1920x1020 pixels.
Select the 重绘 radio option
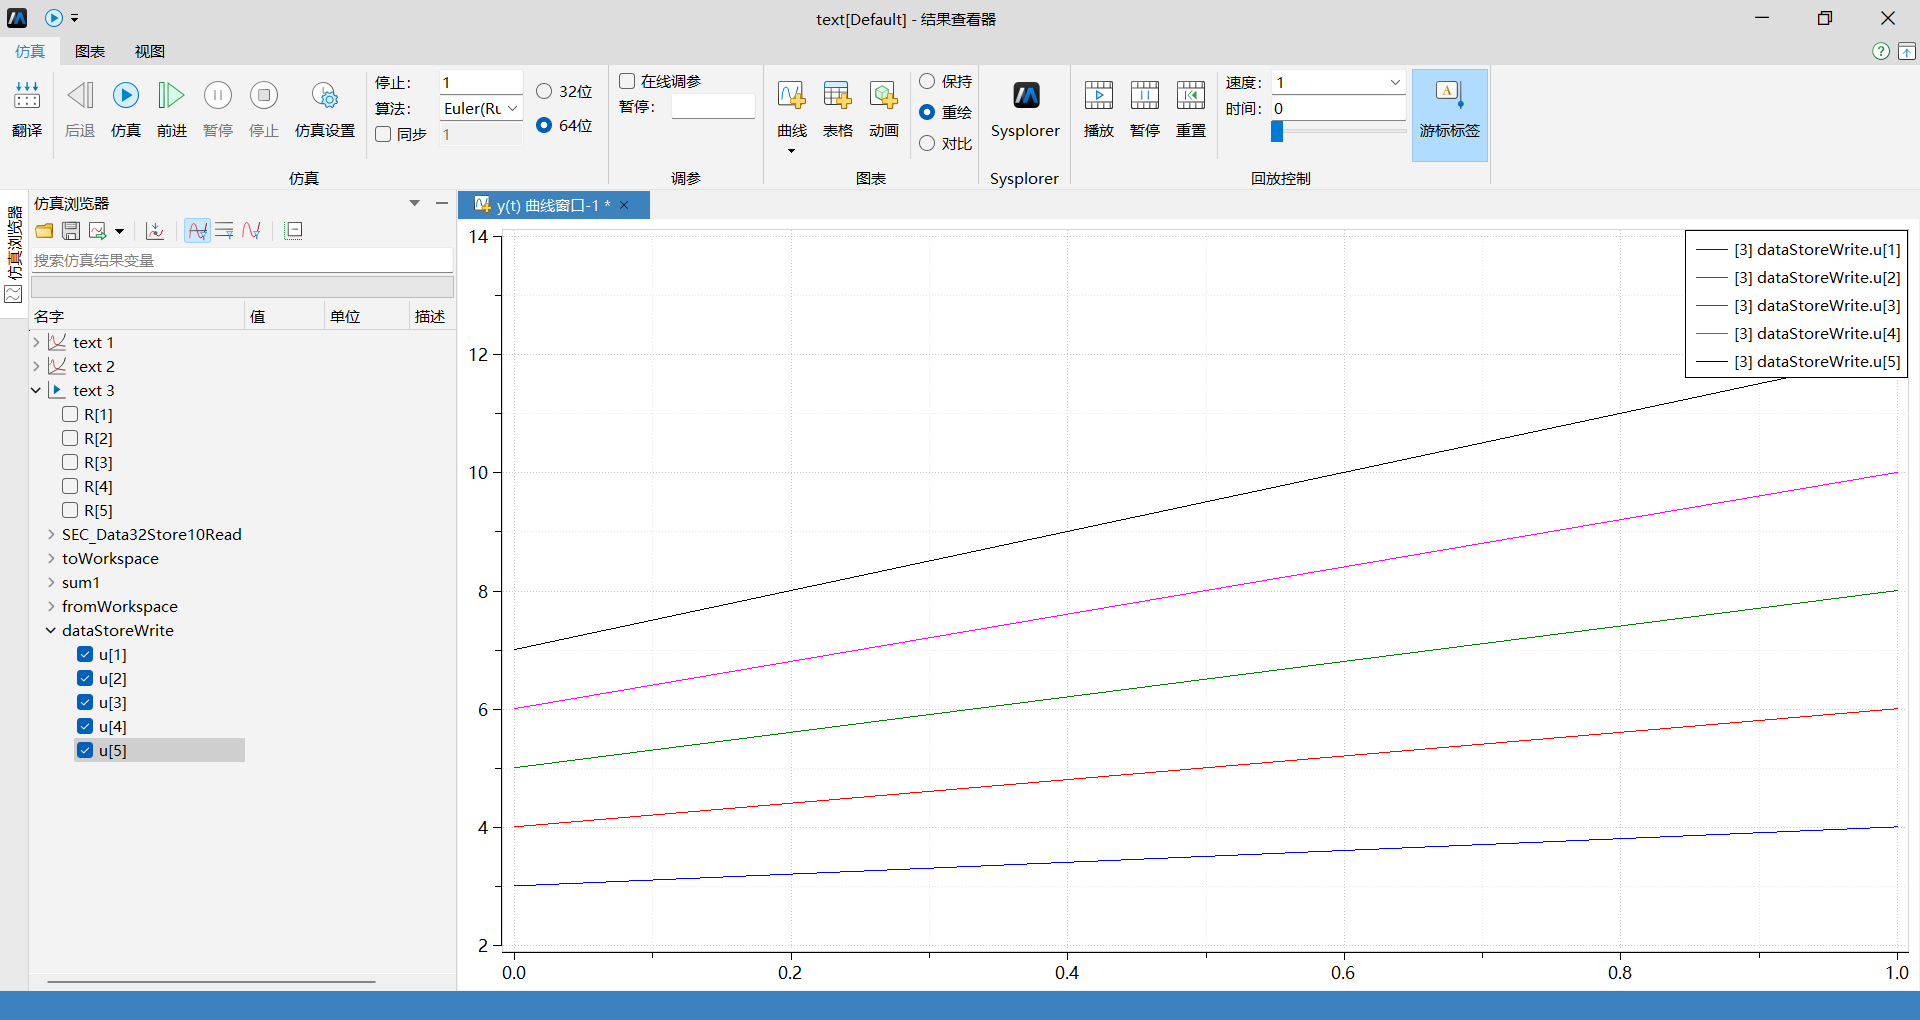click(927, 112)
